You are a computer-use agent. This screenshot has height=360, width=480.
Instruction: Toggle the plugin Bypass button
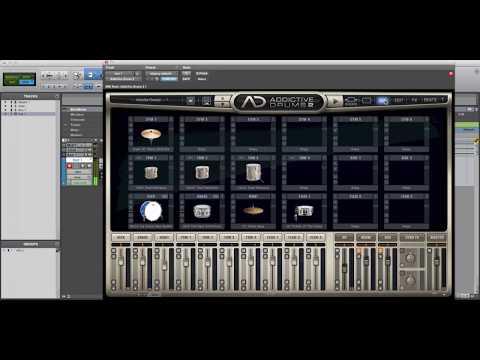(x=202, y=73)
